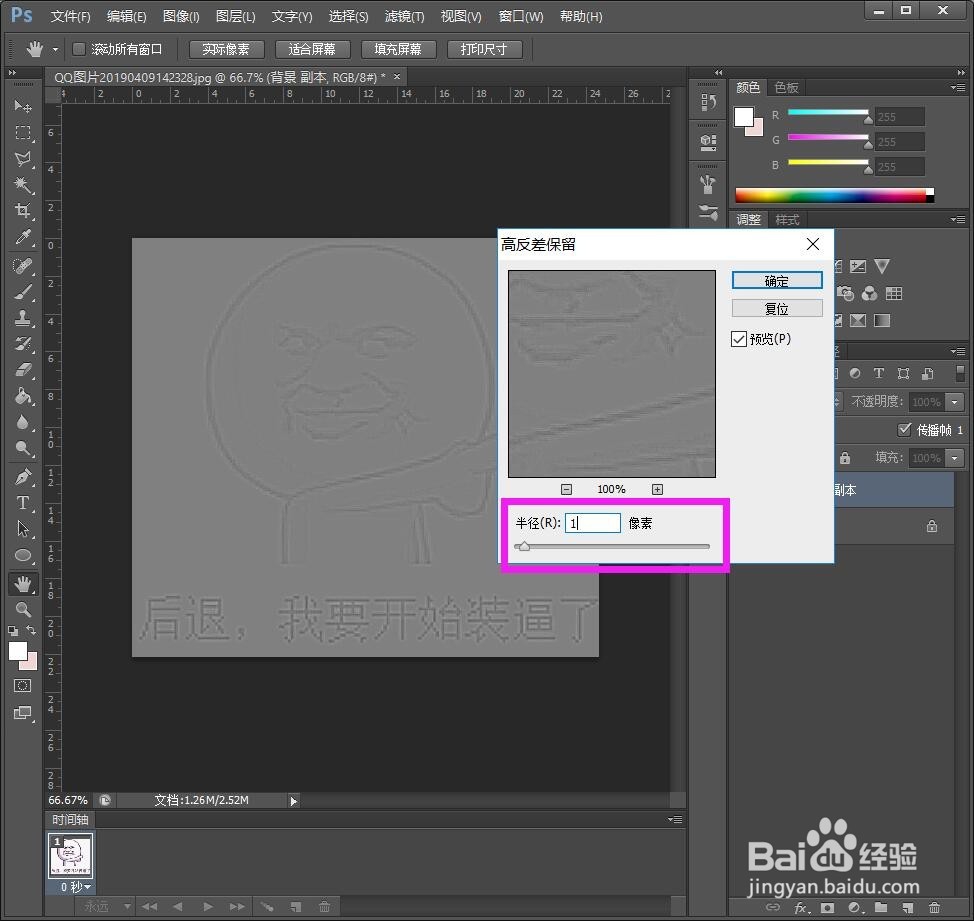Select the Clone Stamp tool
Viewport: 974px width, 921px height.
click(x=23, y=318)
